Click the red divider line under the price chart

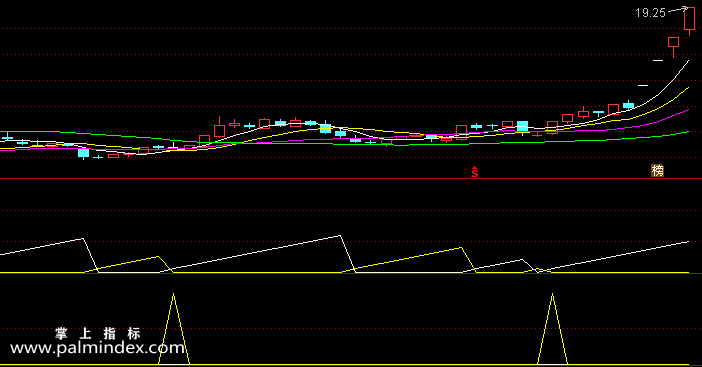coord(351,179)
